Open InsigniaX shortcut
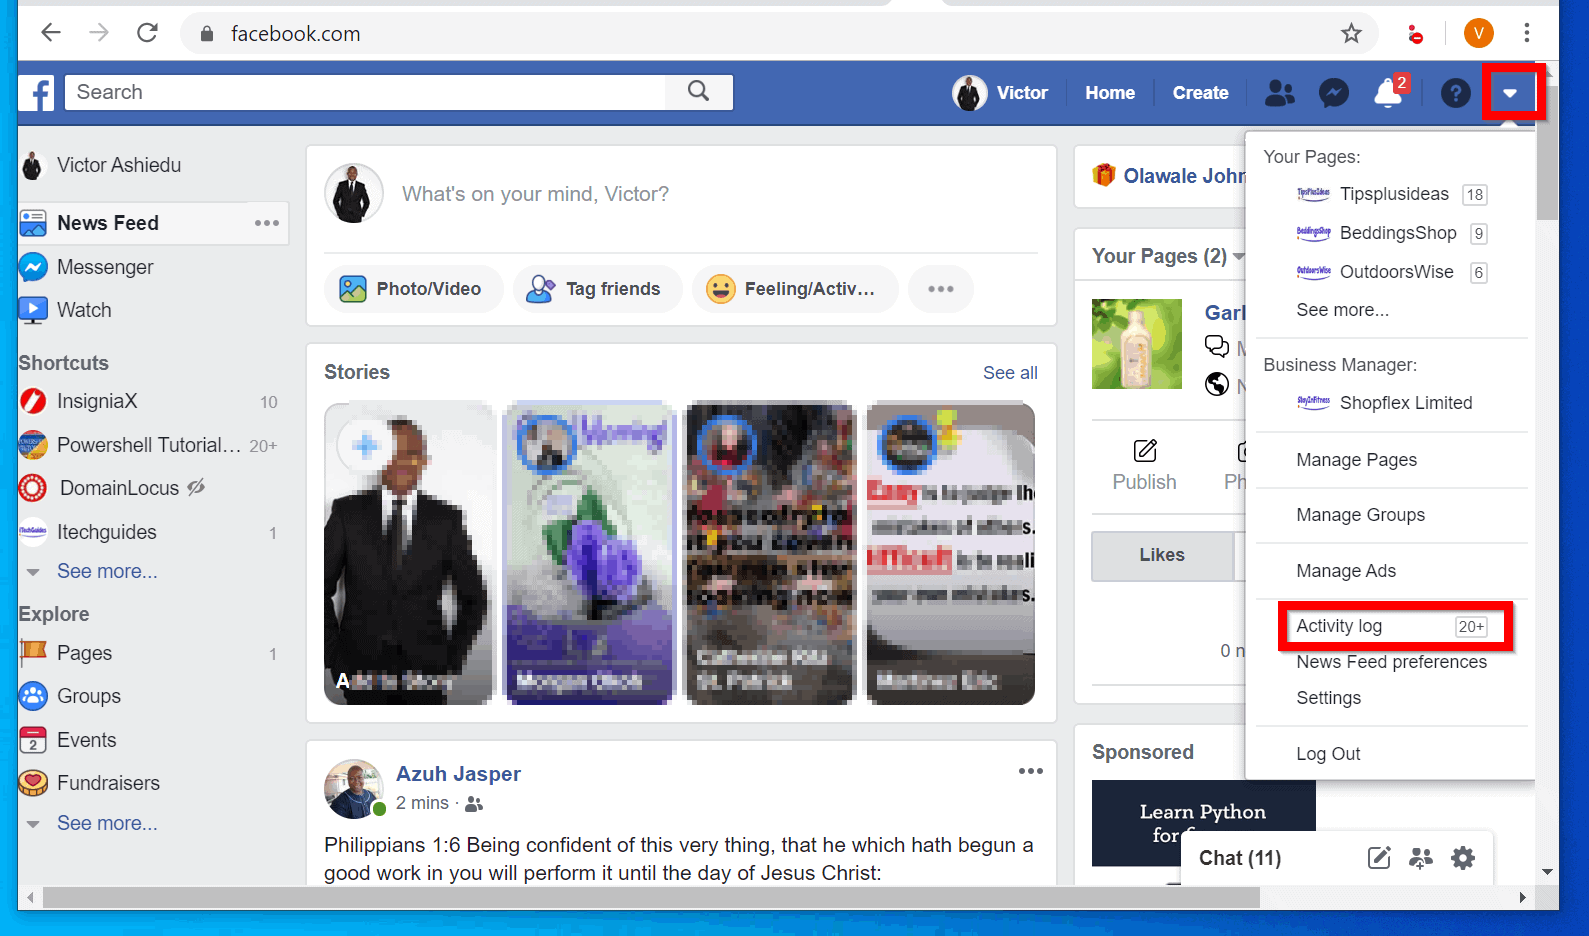This screenshot has height=936, width=1589. 97,401
